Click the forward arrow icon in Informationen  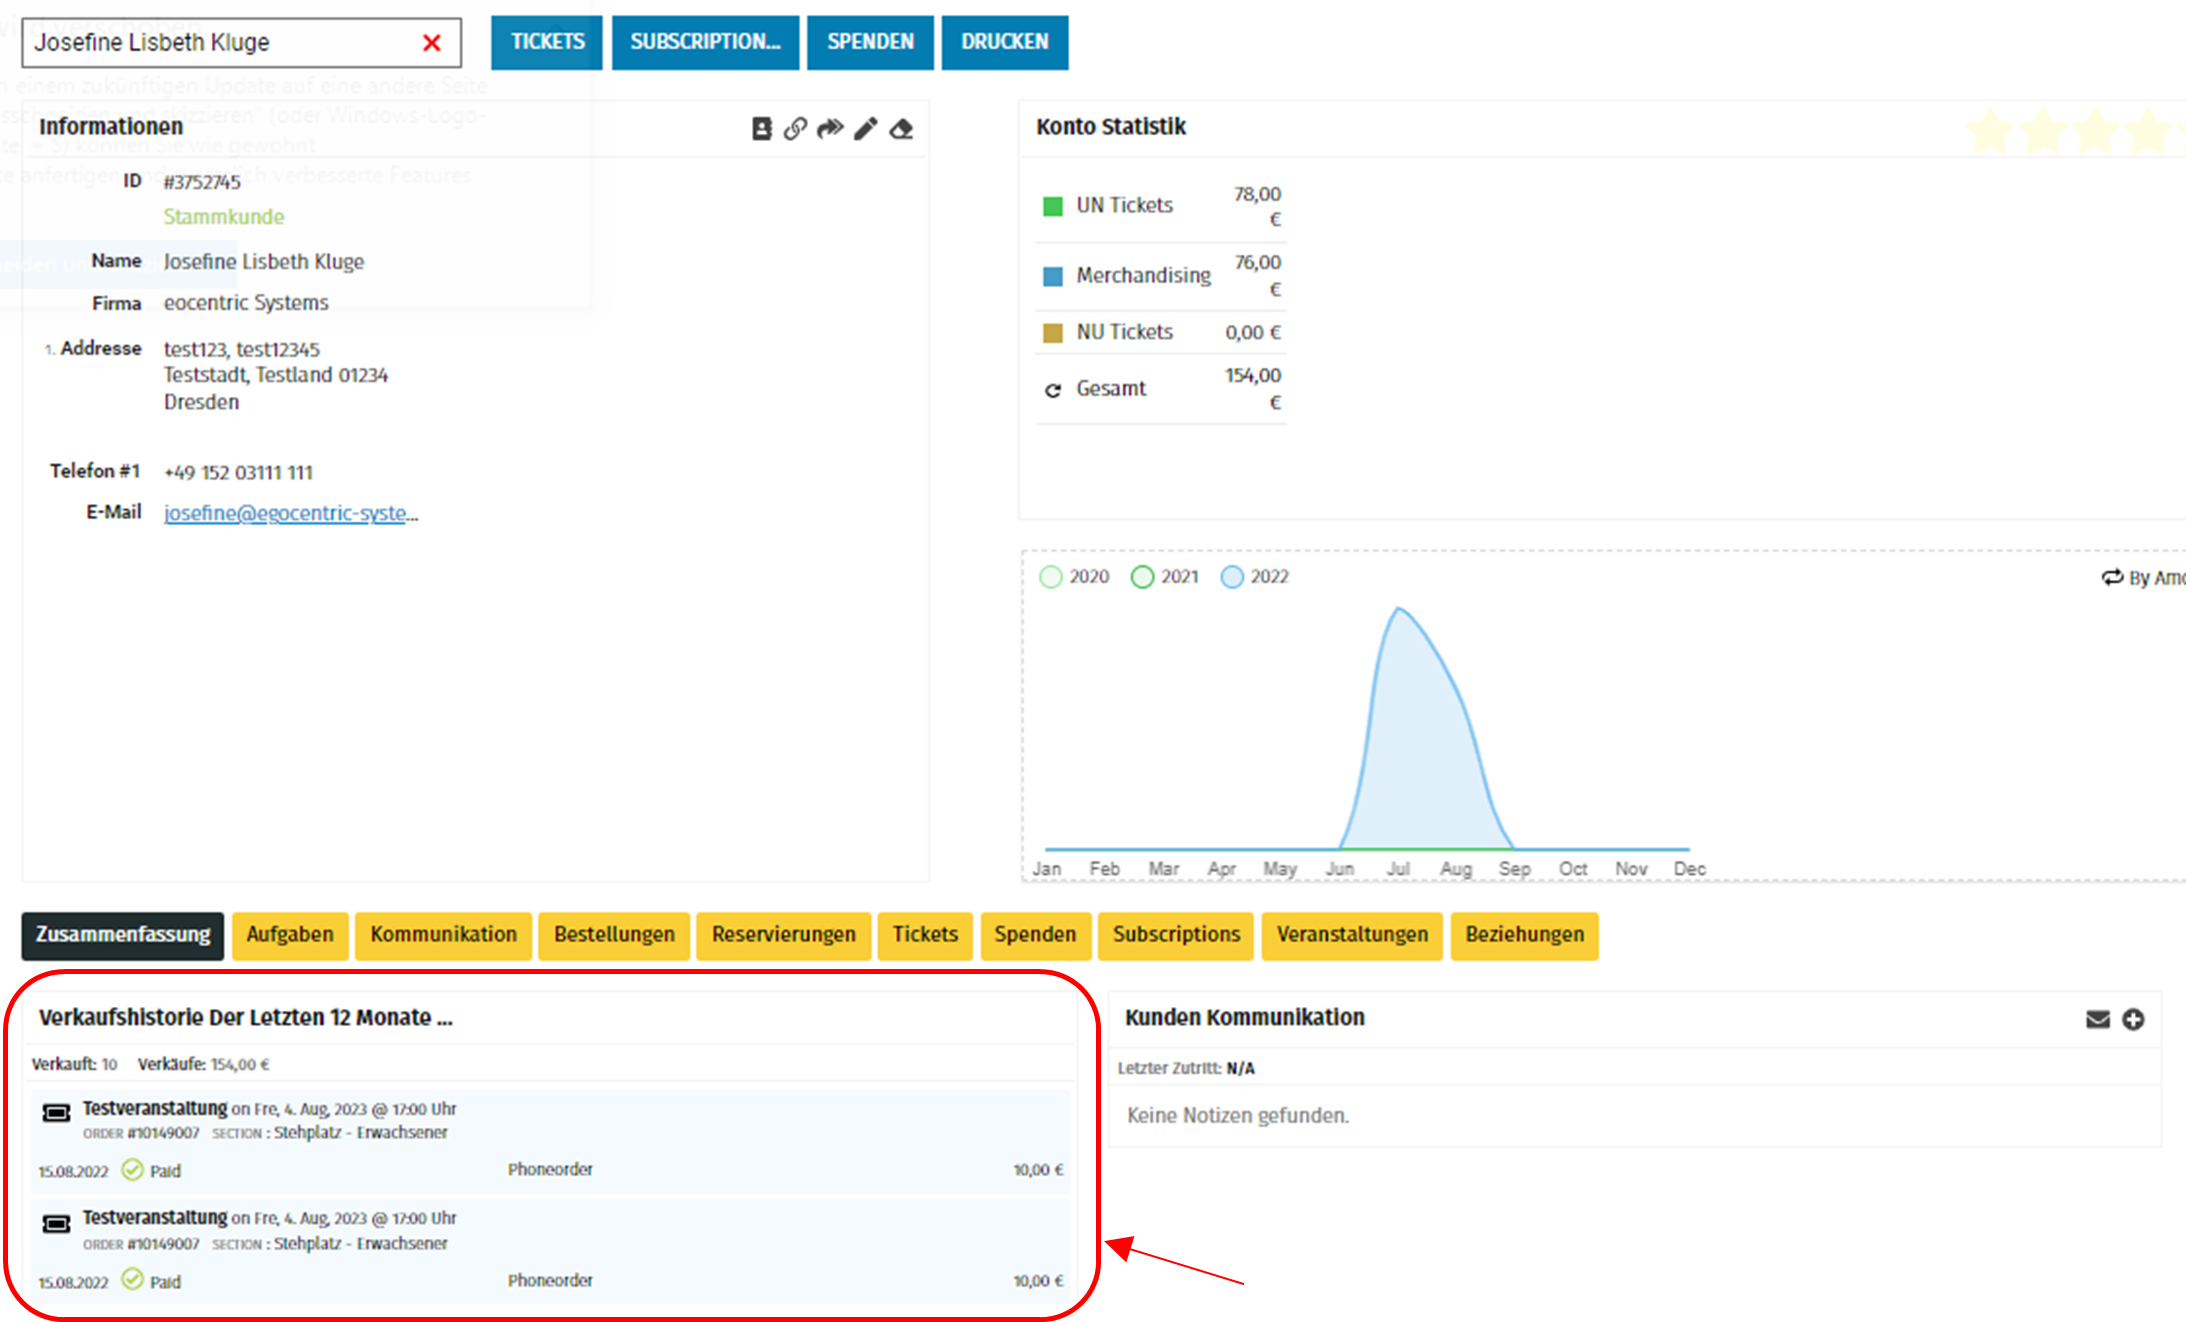tap(830, 129)
